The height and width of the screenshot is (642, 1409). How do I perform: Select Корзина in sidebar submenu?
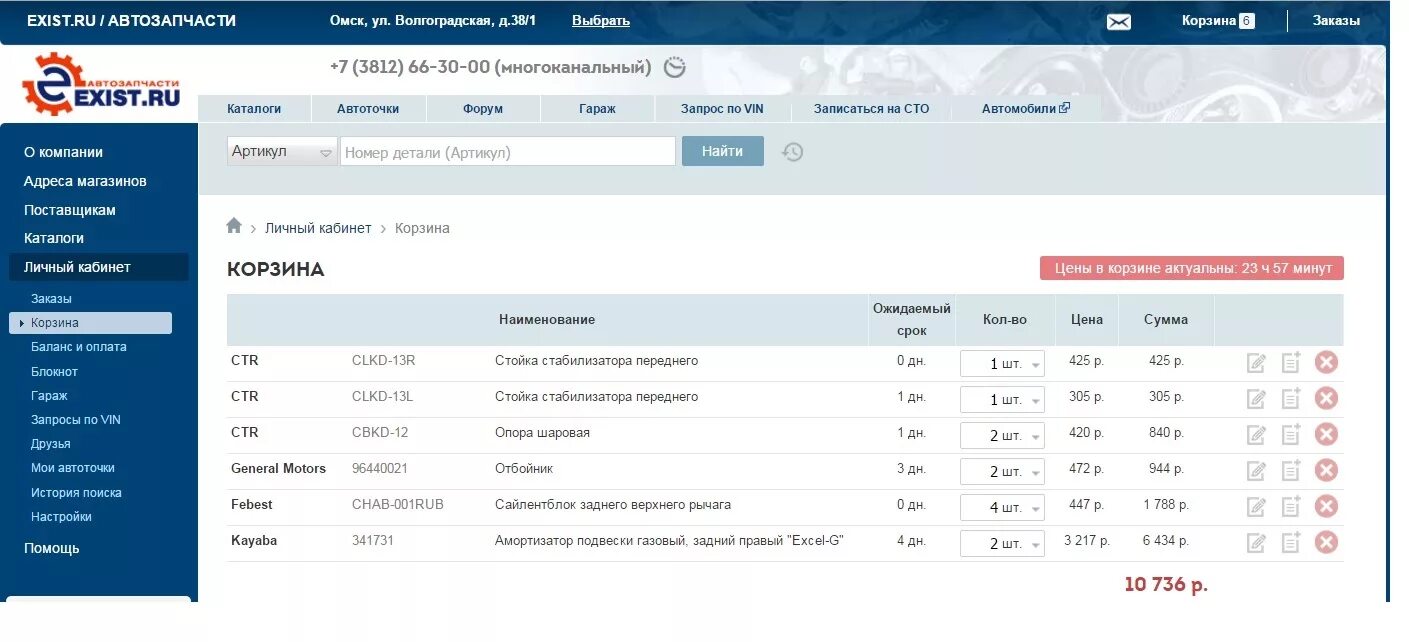(91, 323)
